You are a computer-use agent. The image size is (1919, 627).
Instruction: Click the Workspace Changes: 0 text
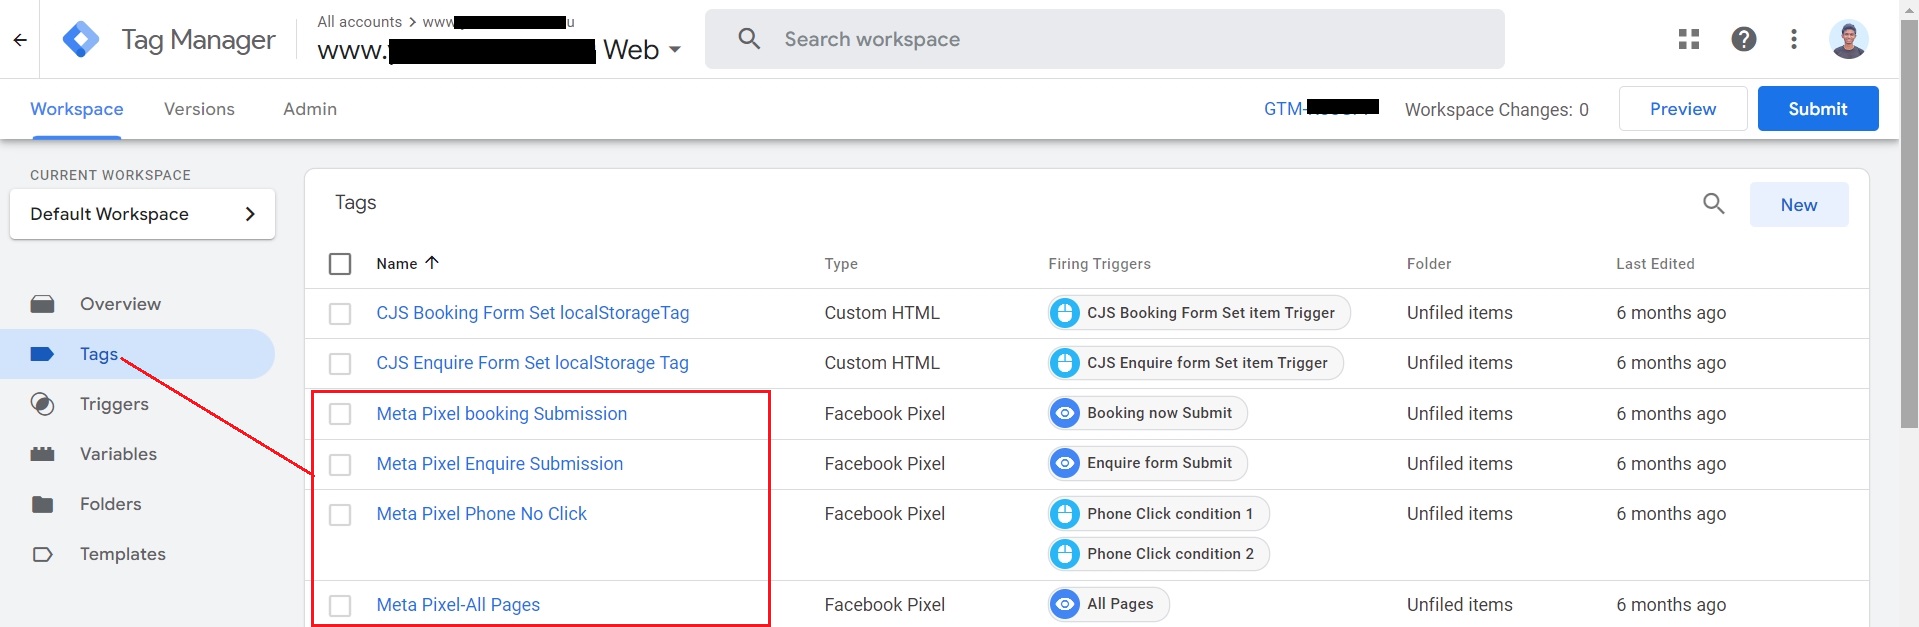(1497, 110)
